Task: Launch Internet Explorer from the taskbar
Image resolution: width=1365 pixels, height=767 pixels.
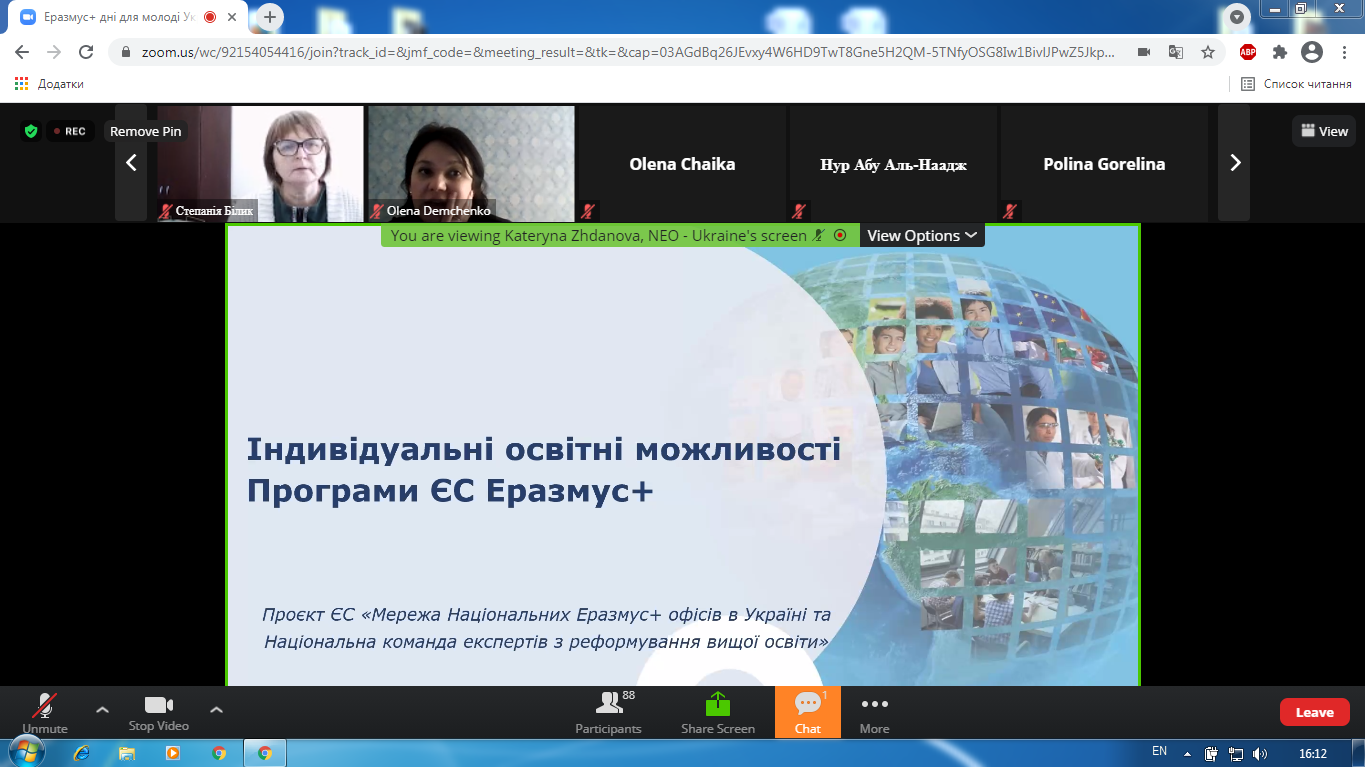Action: pos(82,753)
